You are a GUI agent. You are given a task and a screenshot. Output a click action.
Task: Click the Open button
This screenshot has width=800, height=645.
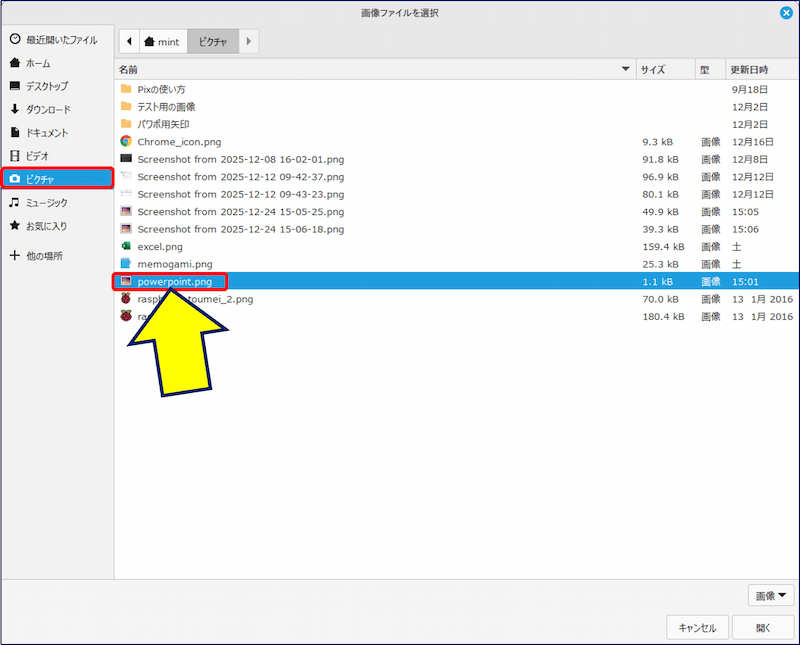[763, 628]
